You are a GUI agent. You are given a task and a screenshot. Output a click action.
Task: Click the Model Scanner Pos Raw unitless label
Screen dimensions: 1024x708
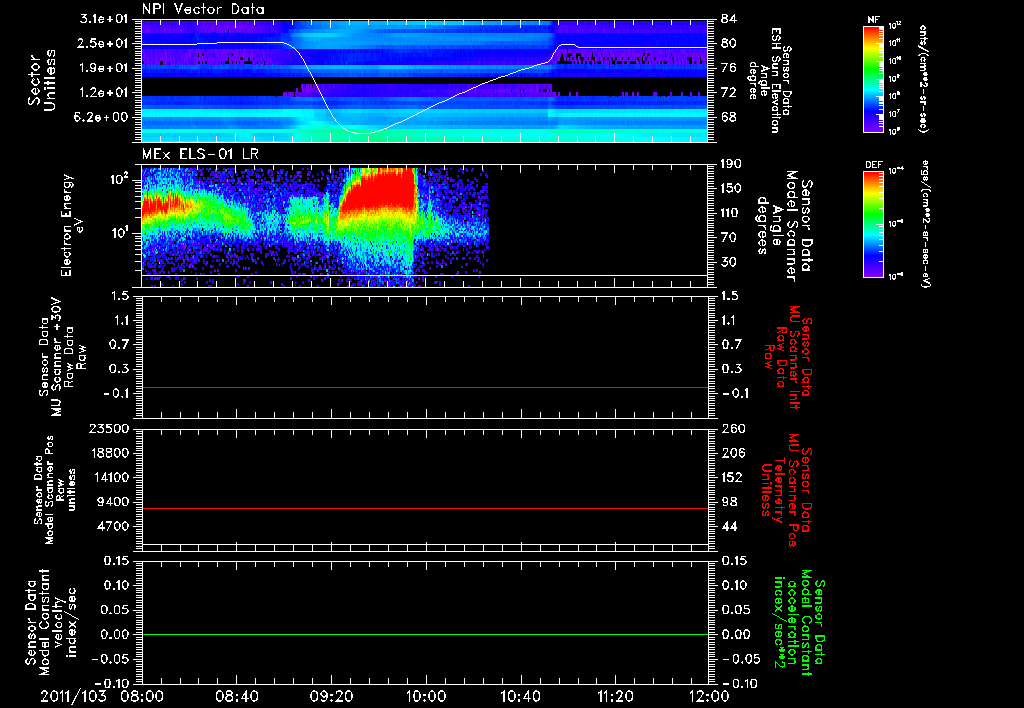(x=56, y=489)
